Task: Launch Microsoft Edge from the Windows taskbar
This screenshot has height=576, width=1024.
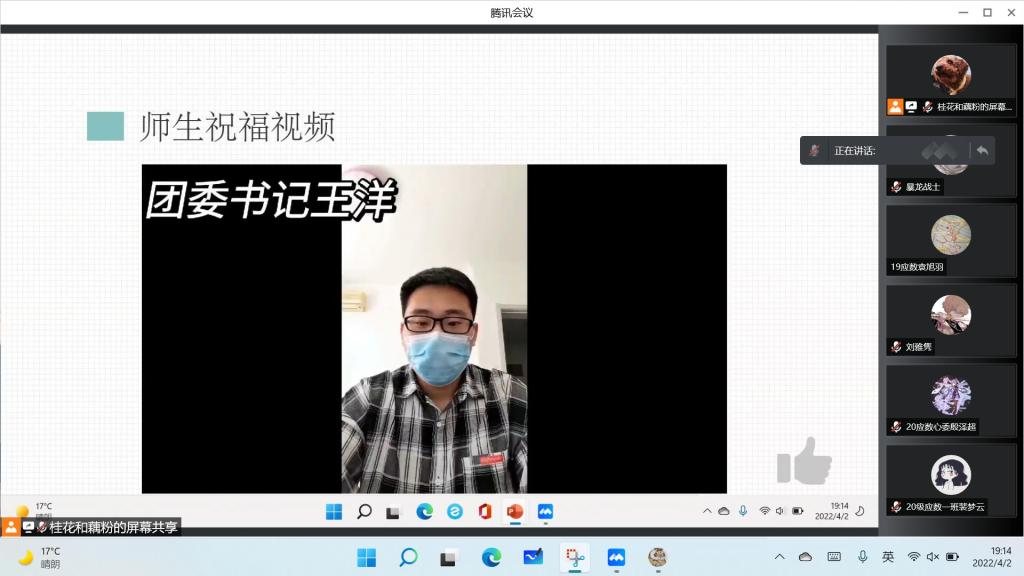Action: pos(490,557)
